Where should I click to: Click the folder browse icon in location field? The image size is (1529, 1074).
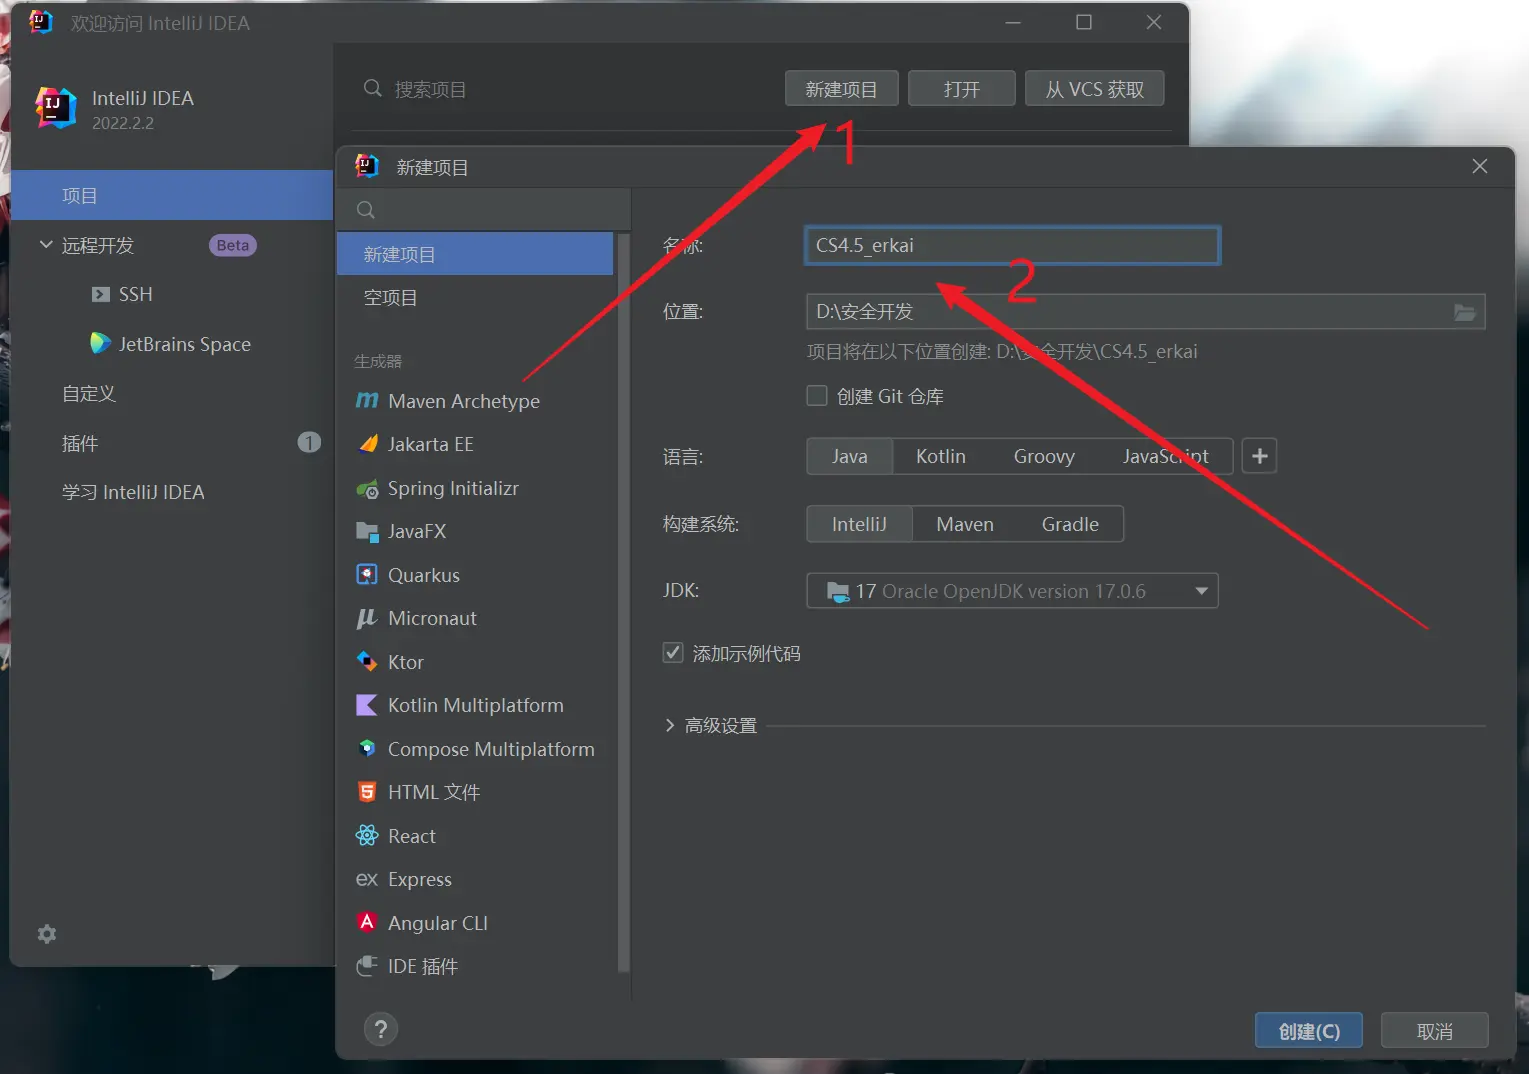click(1464, 313)
